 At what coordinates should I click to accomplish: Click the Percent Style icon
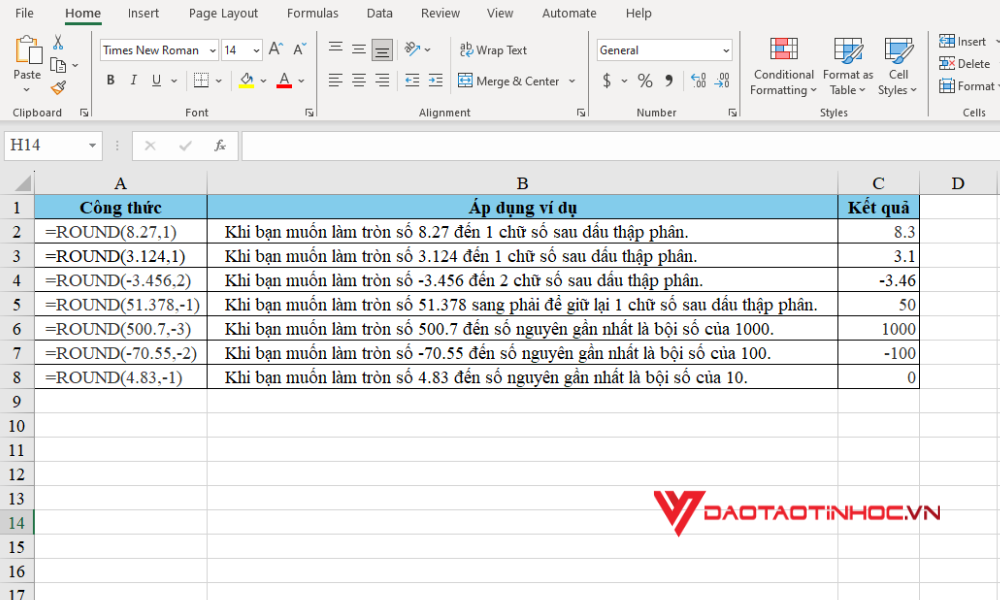[x=645, y=80]
